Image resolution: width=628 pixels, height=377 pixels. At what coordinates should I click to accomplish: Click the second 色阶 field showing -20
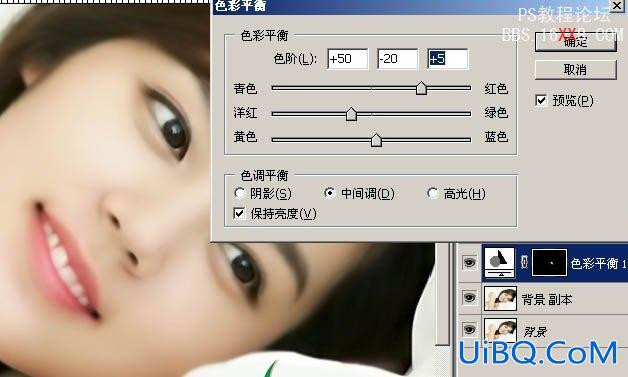point(398,59)
